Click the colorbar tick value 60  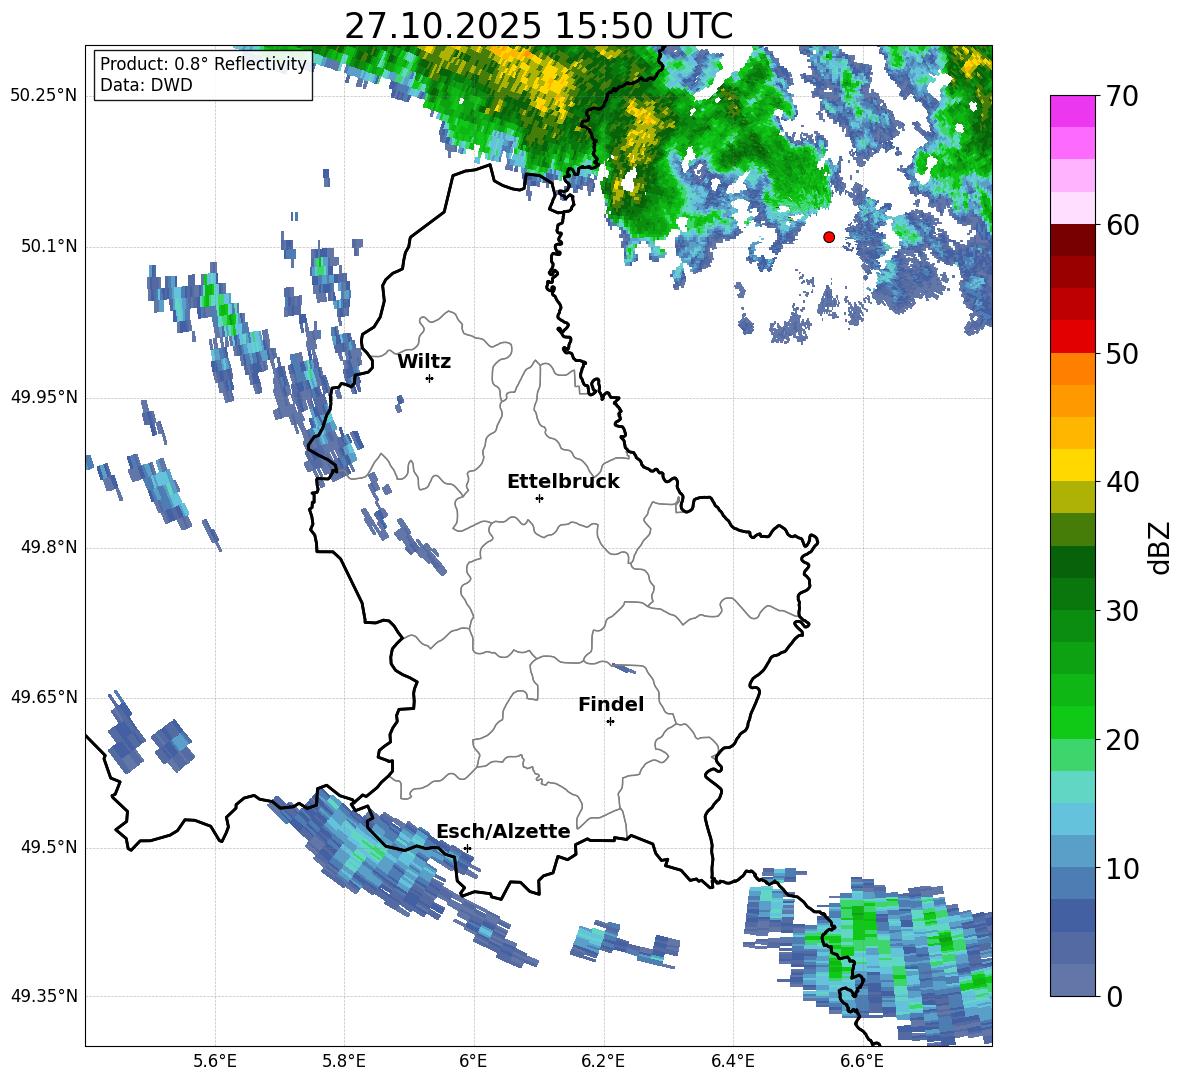(x=1121, y=225)
